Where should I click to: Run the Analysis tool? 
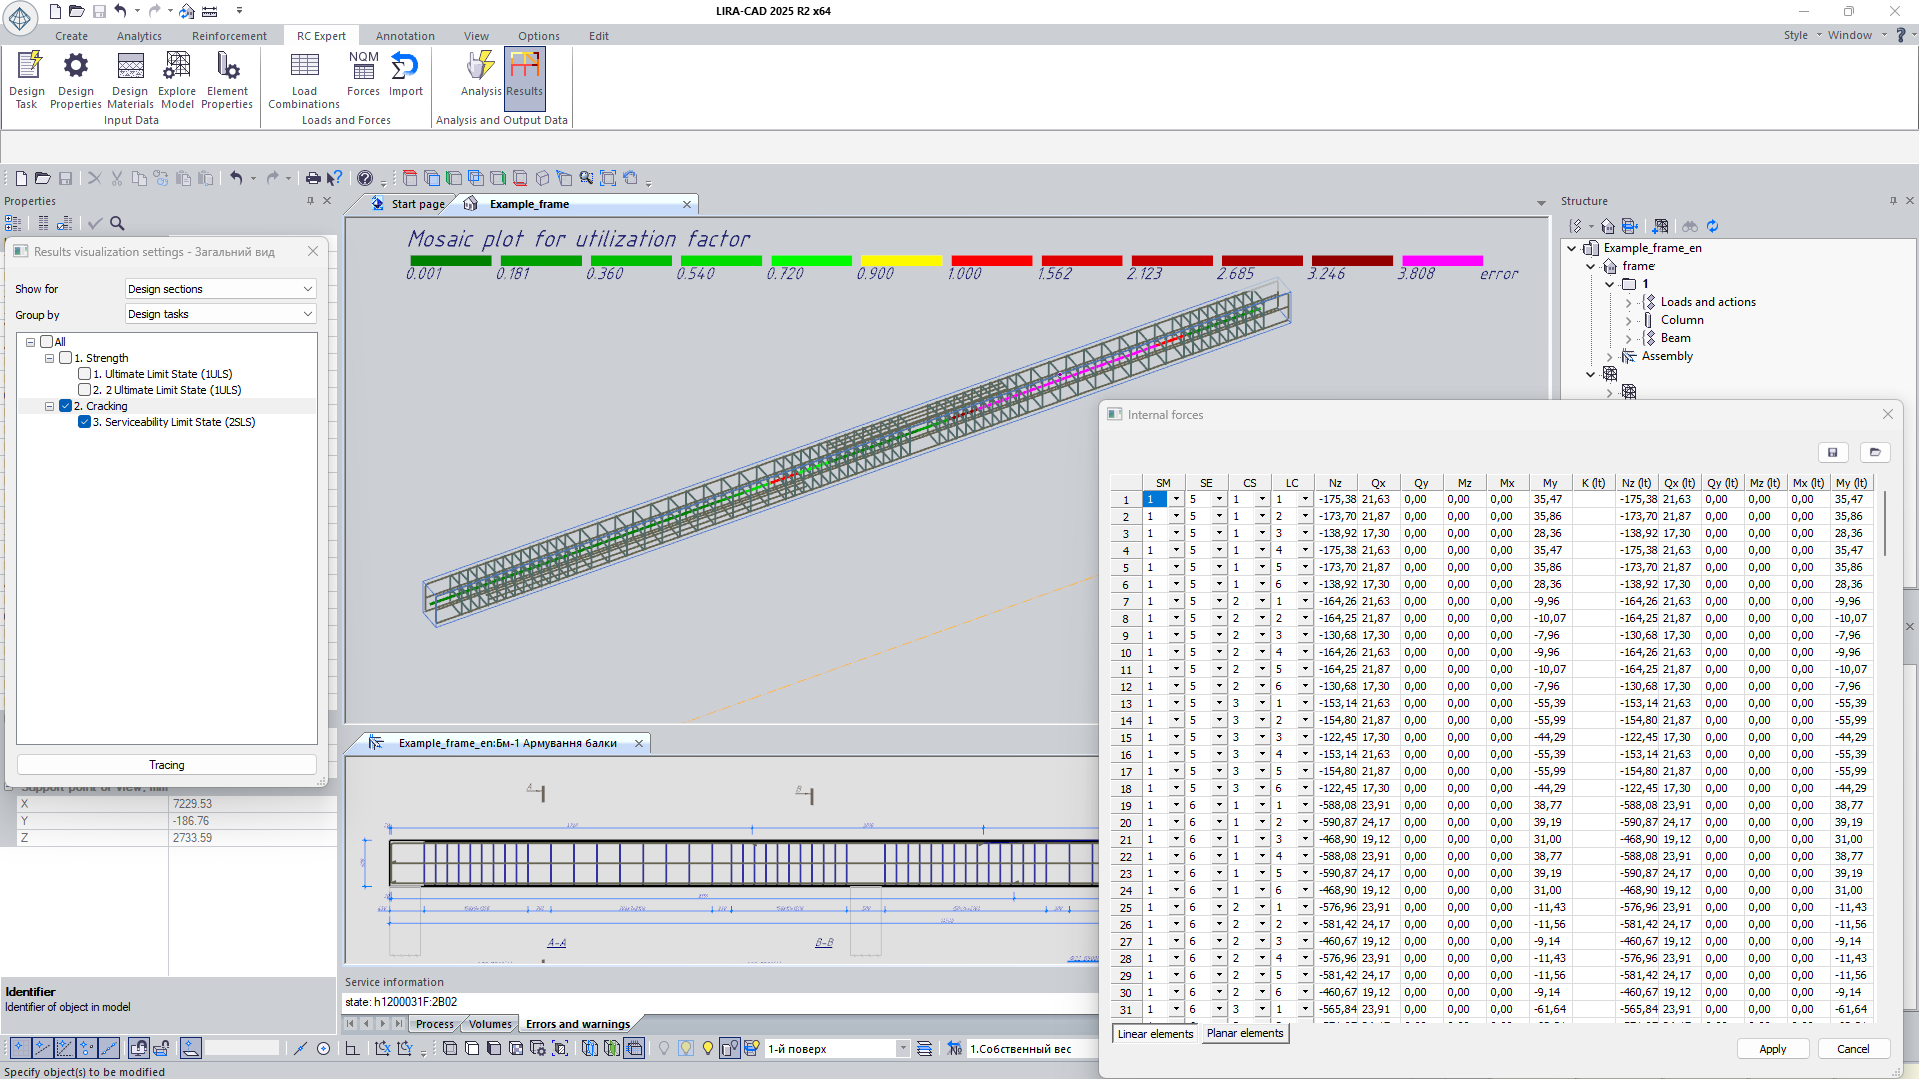point(480,74)
